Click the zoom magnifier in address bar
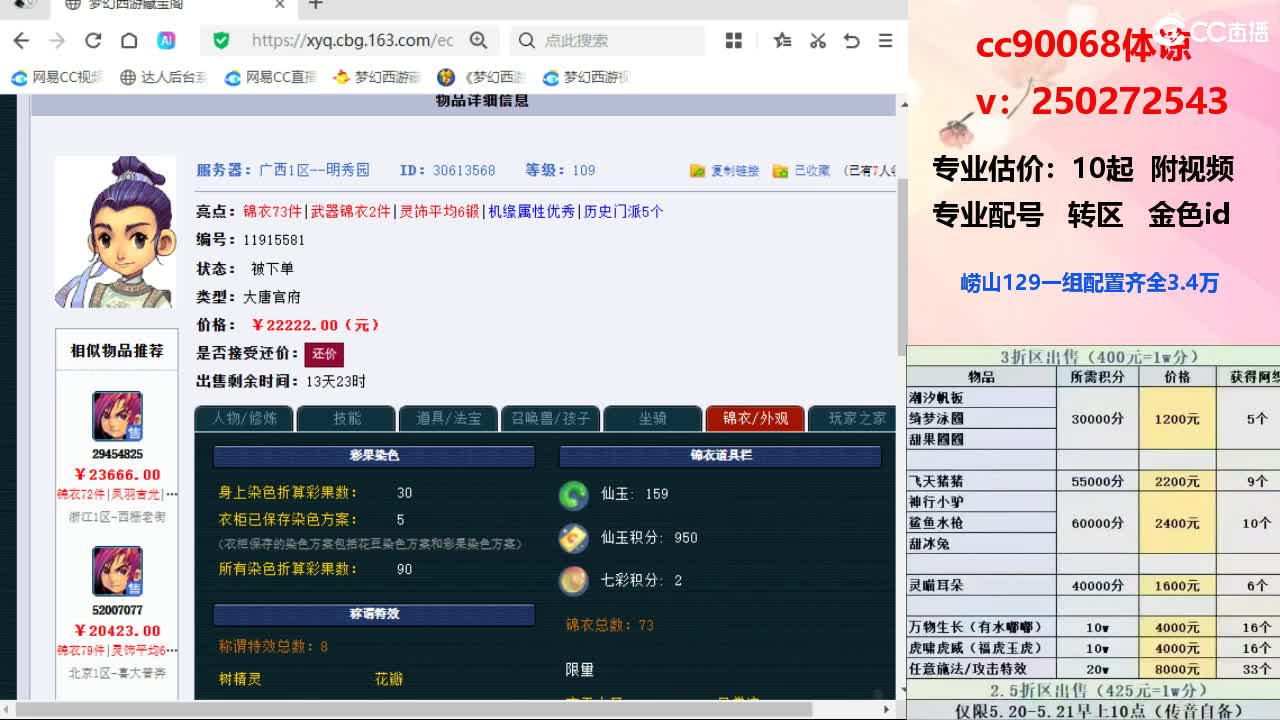The height and width of the screenshot is (720, 1280). pyautogui.click(x=478, y=40)
